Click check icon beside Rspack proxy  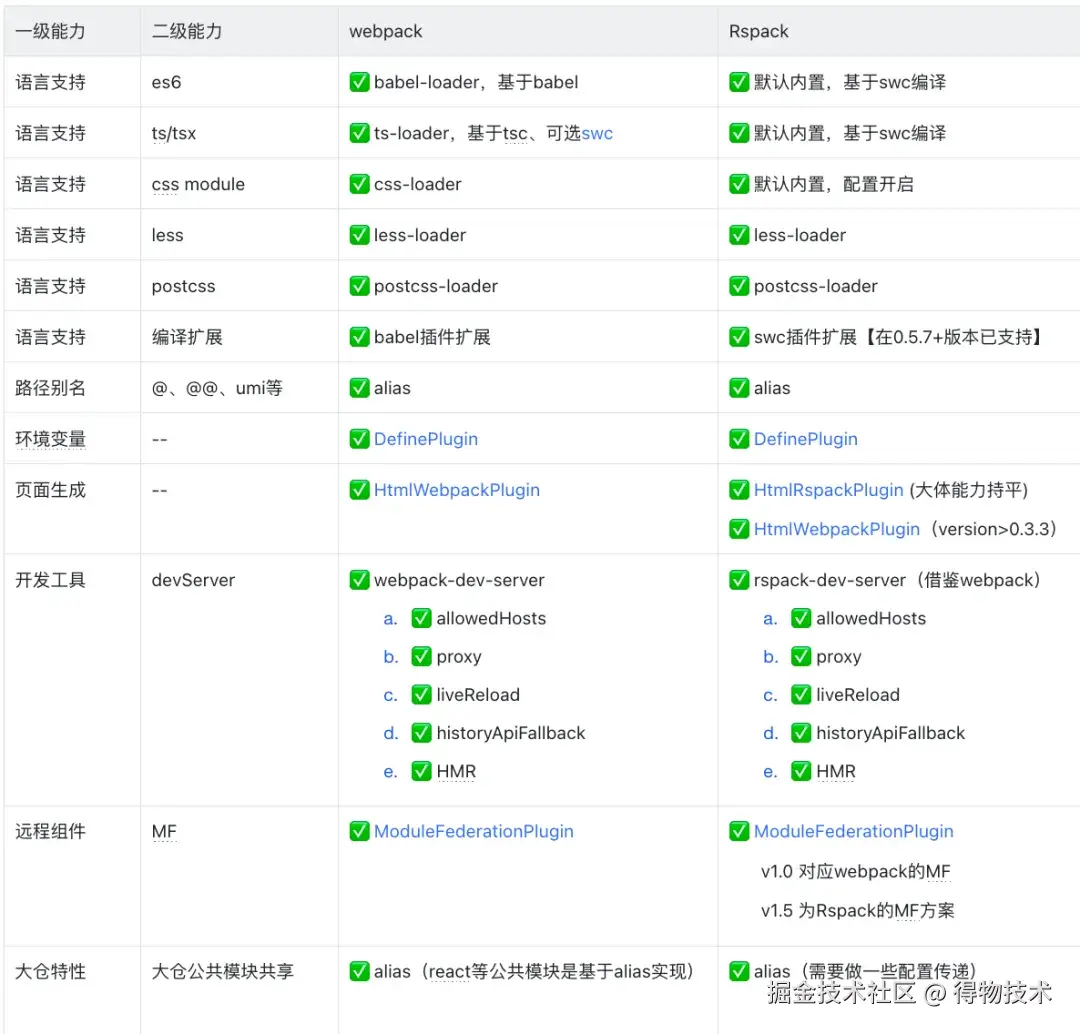(801, 656)
